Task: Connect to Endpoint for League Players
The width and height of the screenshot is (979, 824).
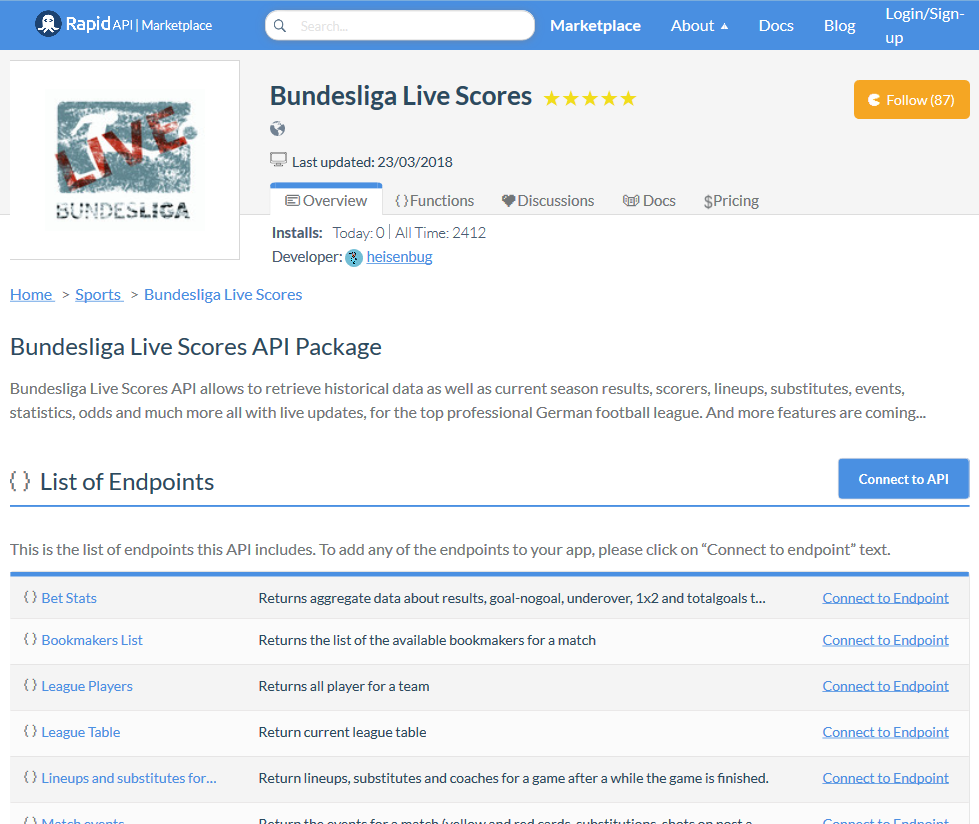Action: pos(885,686)
